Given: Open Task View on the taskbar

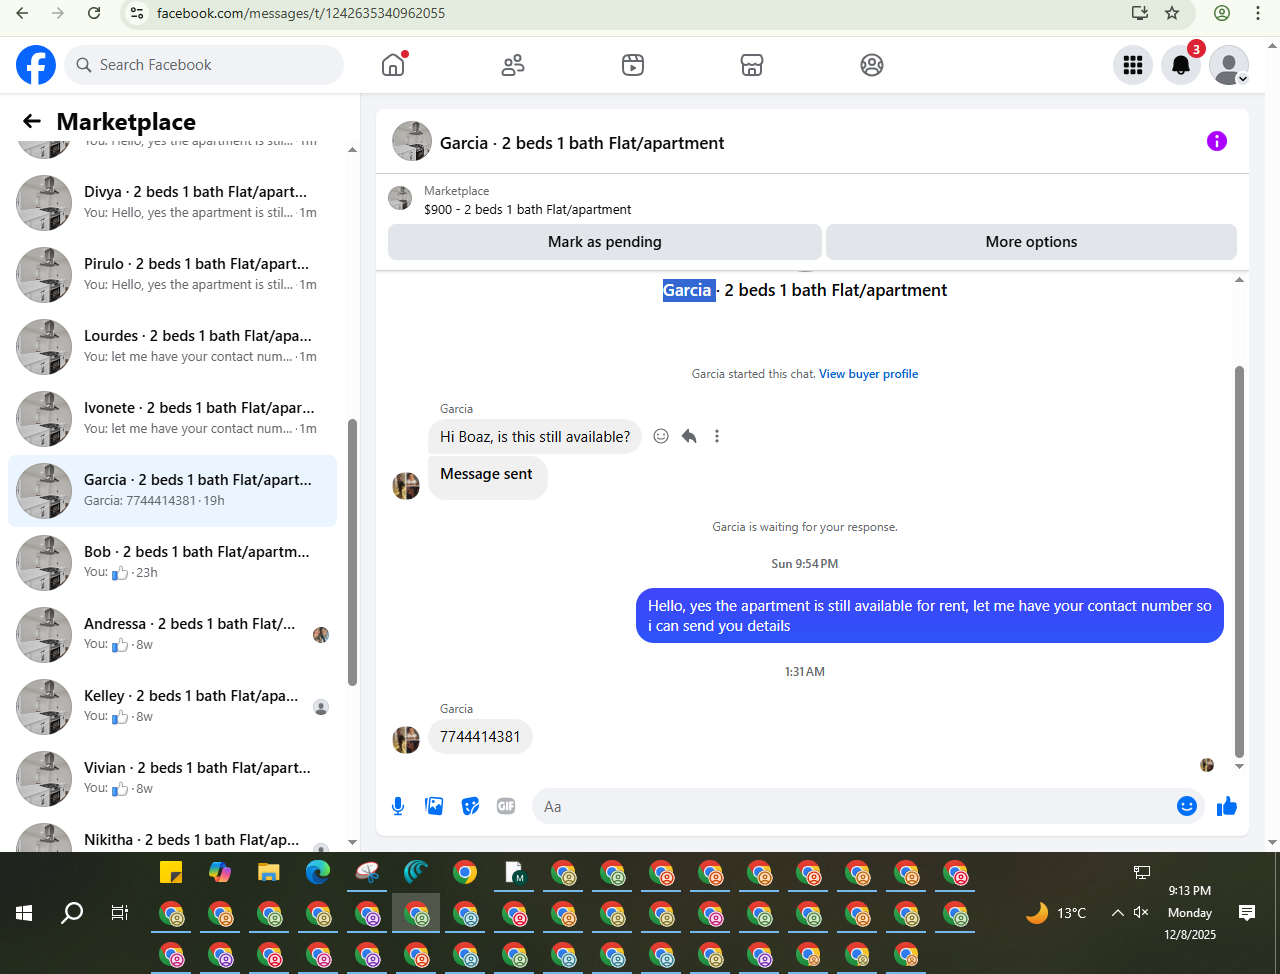Looking at the screenshot, I should 120,913.
